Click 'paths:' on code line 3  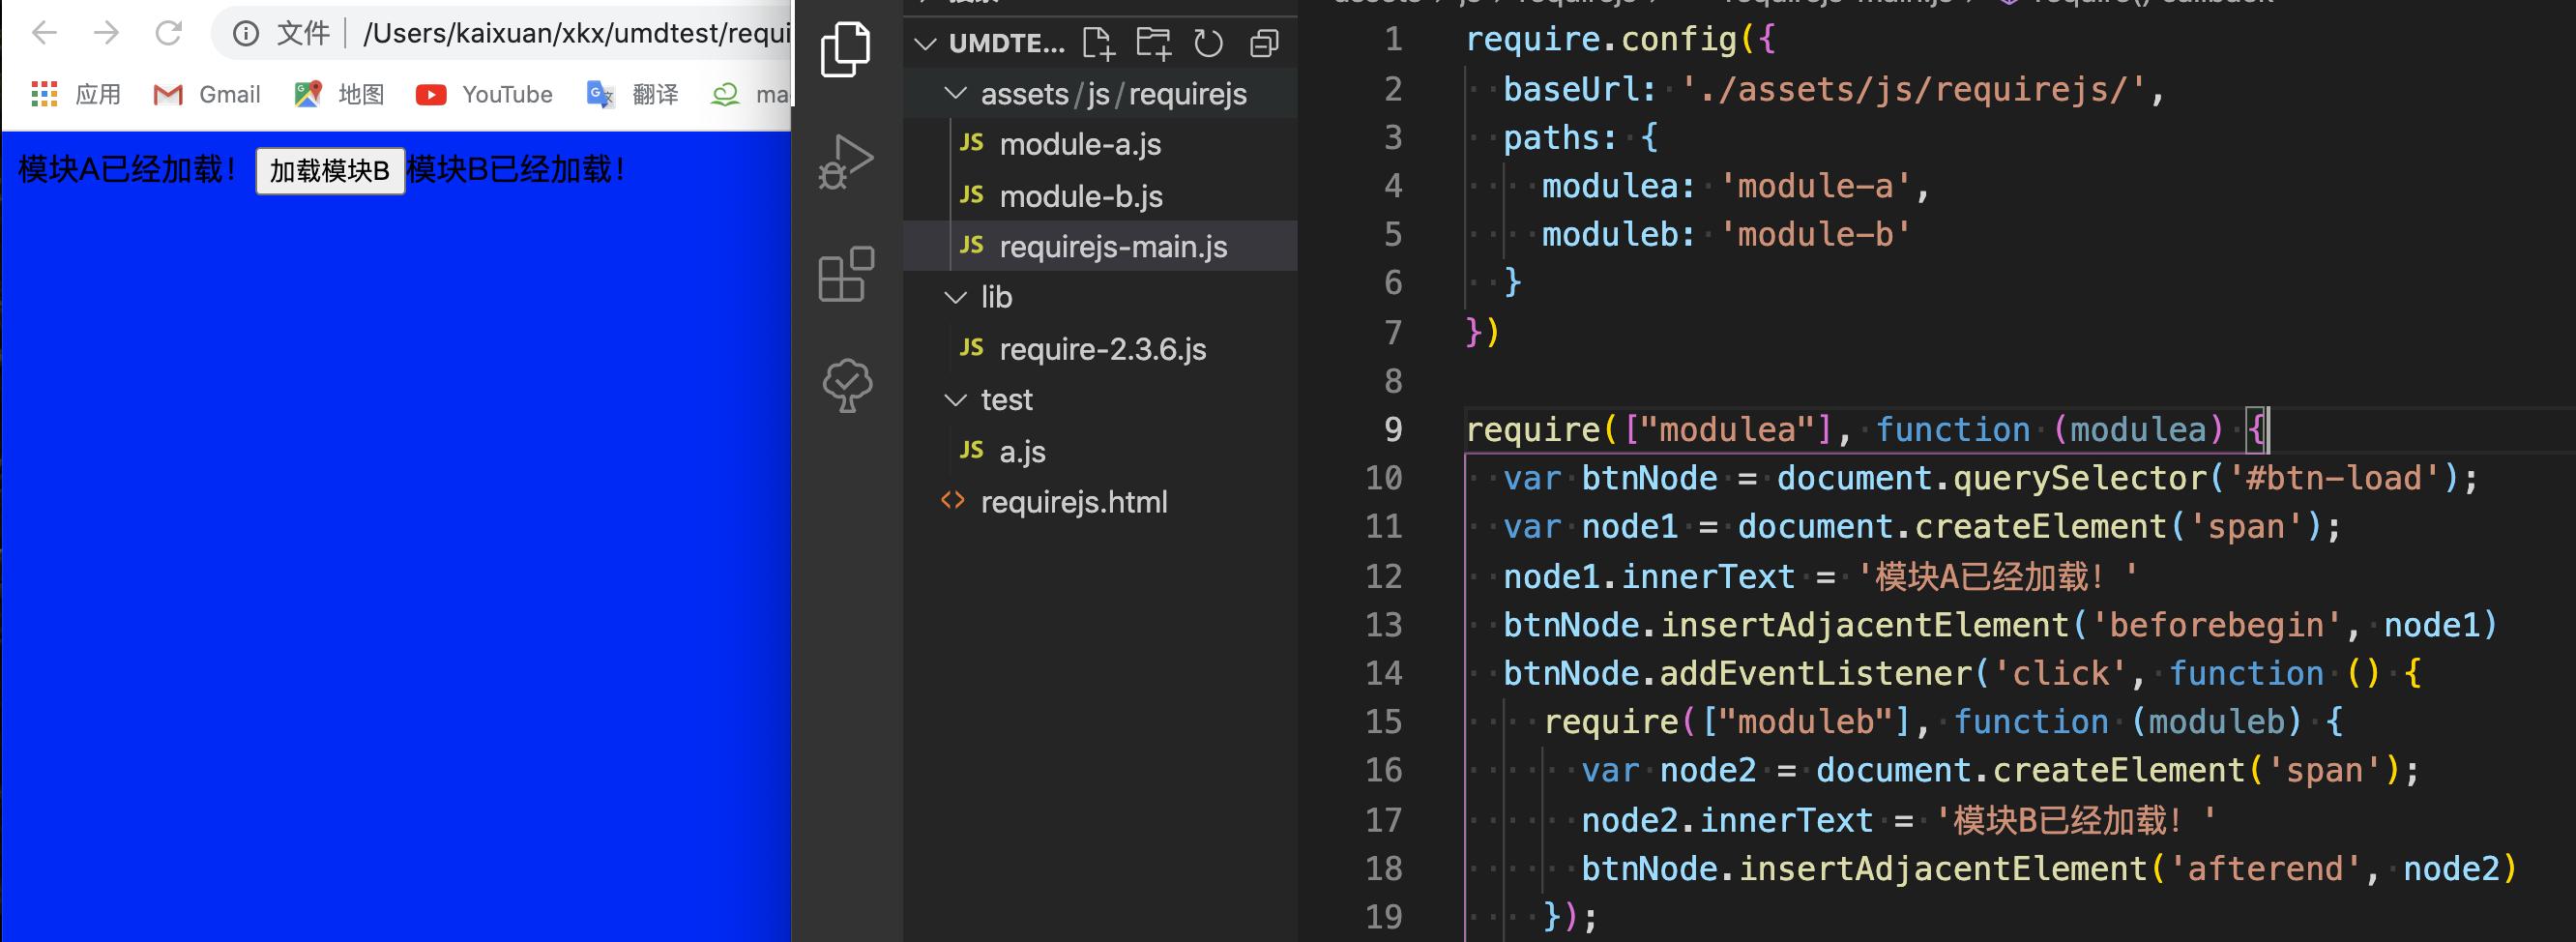(1560, 137)
